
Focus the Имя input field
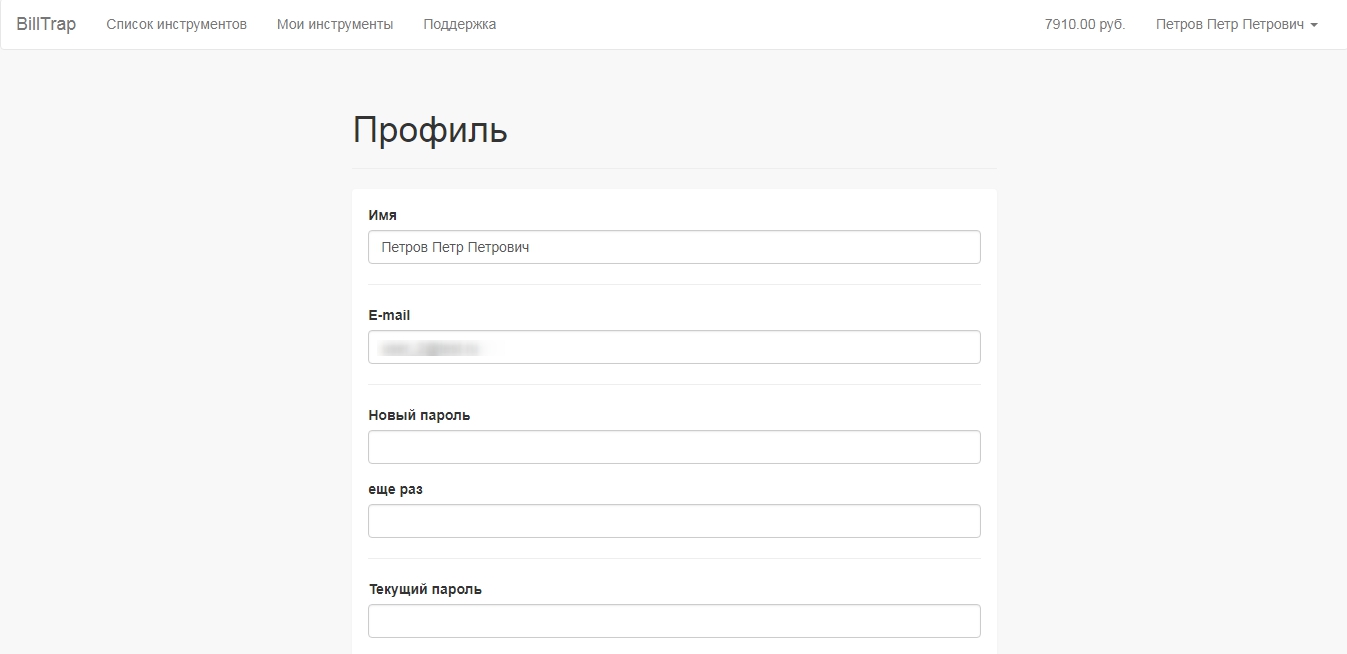pyautogui.click(x=674, y=247)
